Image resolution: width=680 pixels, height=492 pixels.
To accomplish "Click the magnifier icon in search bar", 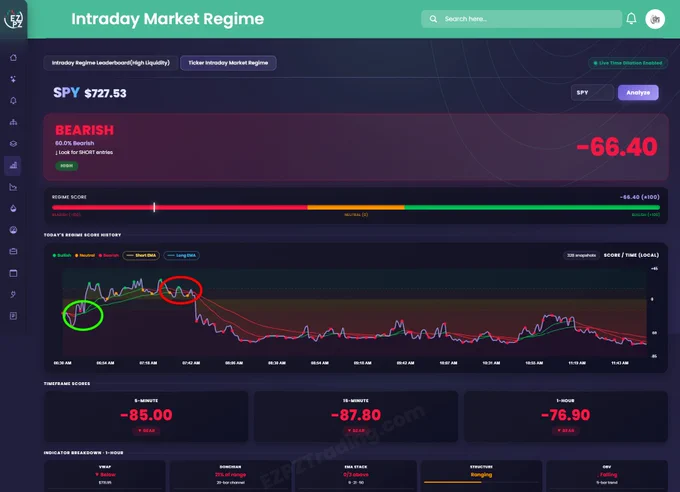I will pos(433,19).
